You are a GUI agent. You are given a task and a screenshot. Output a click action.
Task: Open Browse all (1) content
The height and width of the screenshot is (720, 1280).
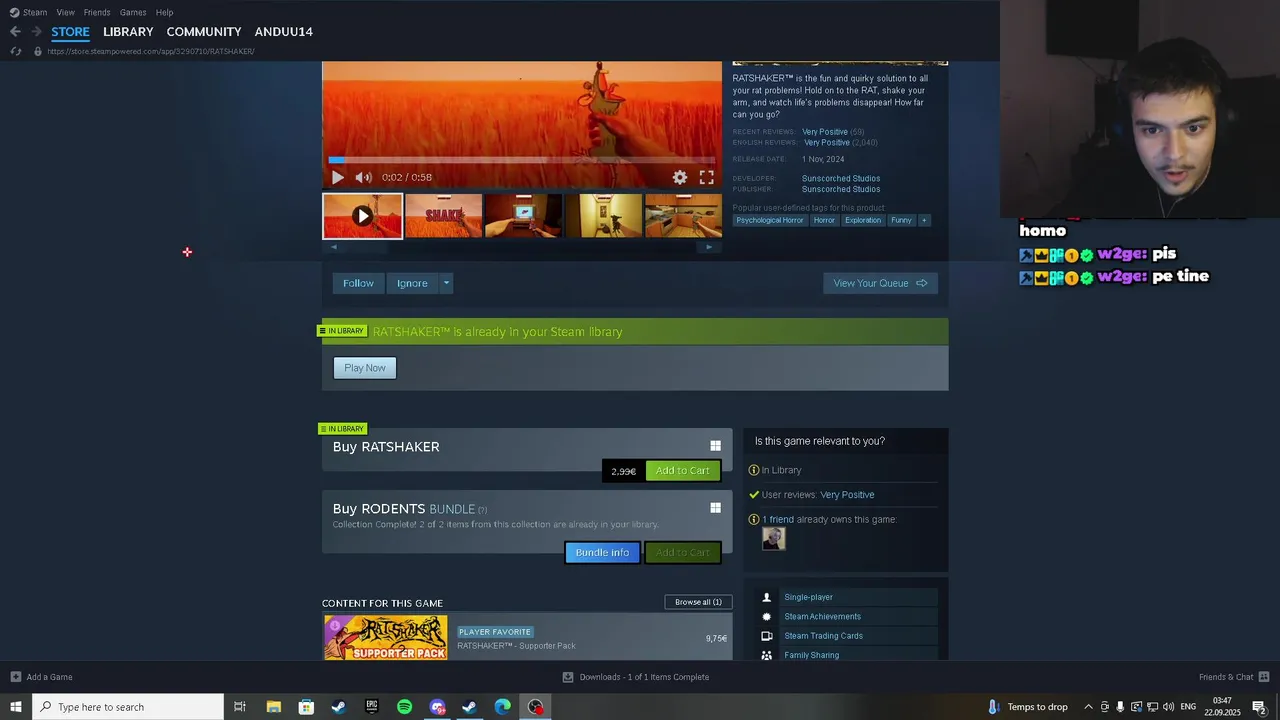pos(698,602)
